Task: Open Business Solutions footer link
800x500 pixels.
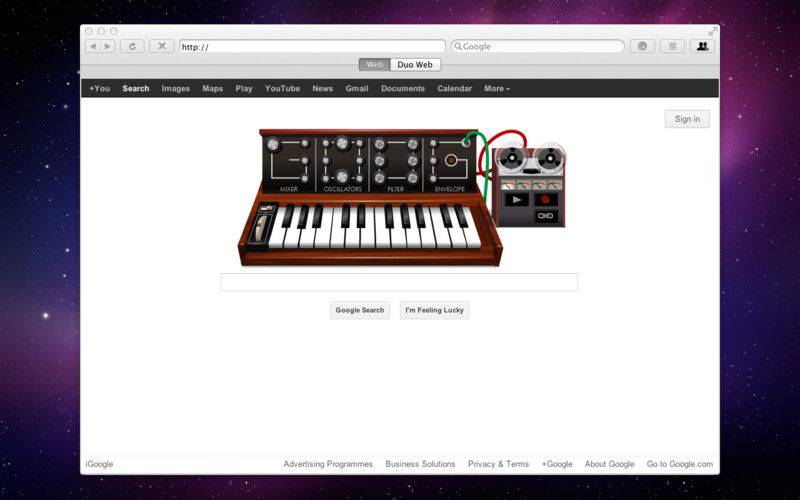Action: point(420,464)
